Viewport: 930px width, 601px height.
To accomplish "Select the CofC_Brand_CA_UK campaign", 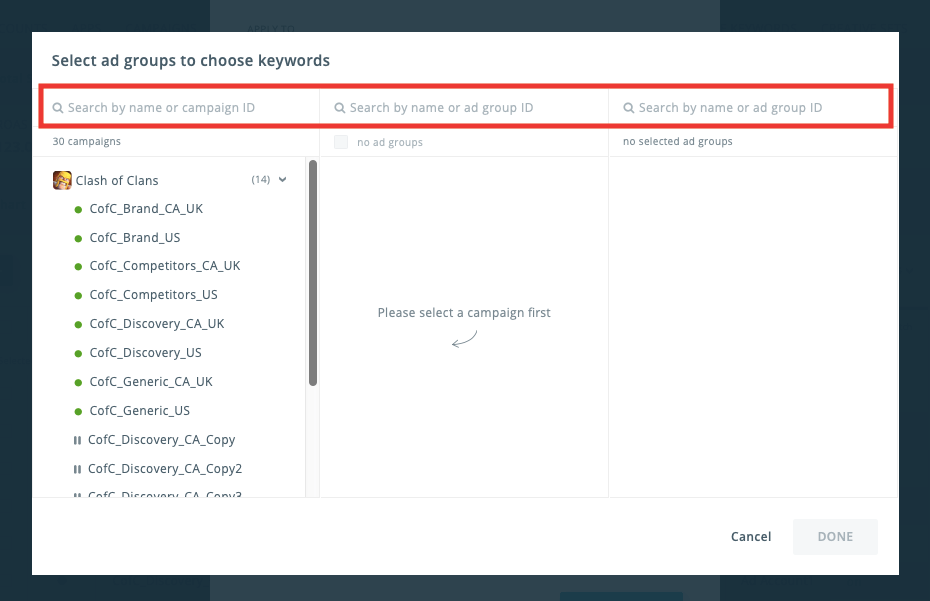I will tap(146, 208).
